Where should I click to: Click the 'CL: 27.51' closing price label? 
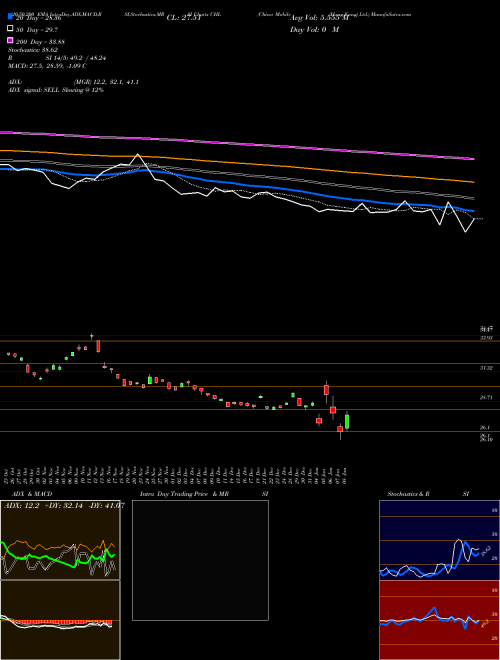tap(184, 18)
